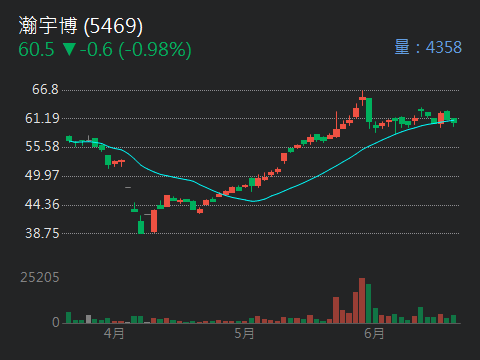The image size is (480, 360).
Task: Click the 6月 date axis label
Action: [x=374, y=333]
